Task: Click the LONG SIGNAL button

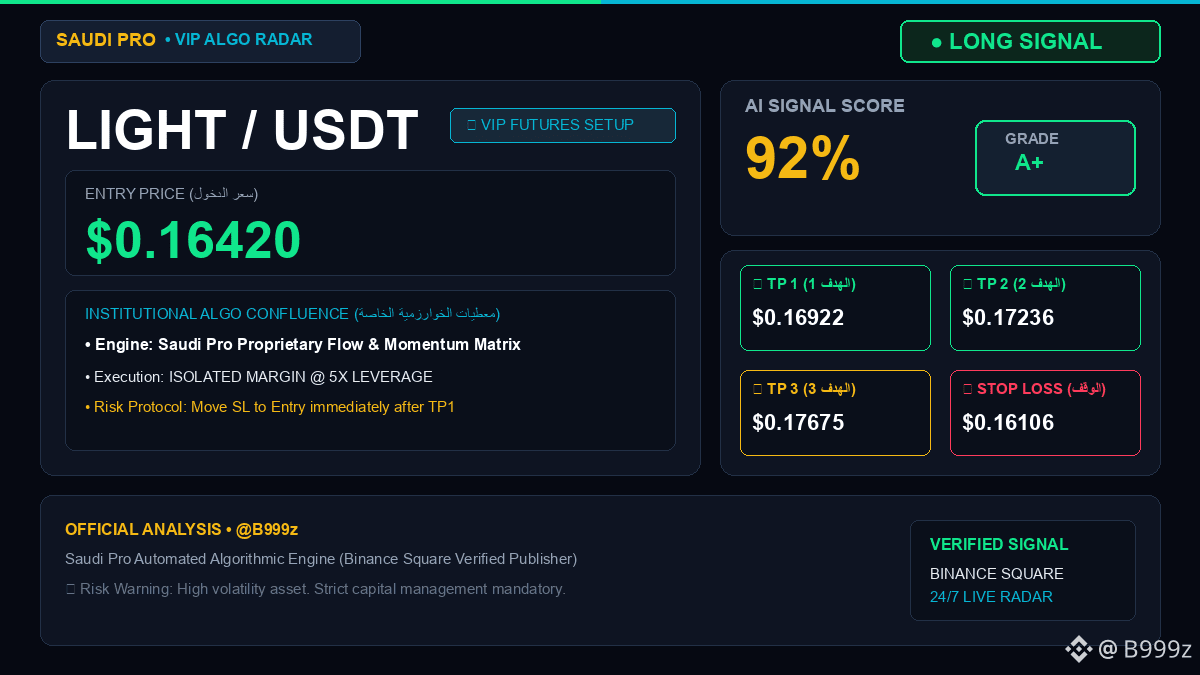Action: (1030, 42)
